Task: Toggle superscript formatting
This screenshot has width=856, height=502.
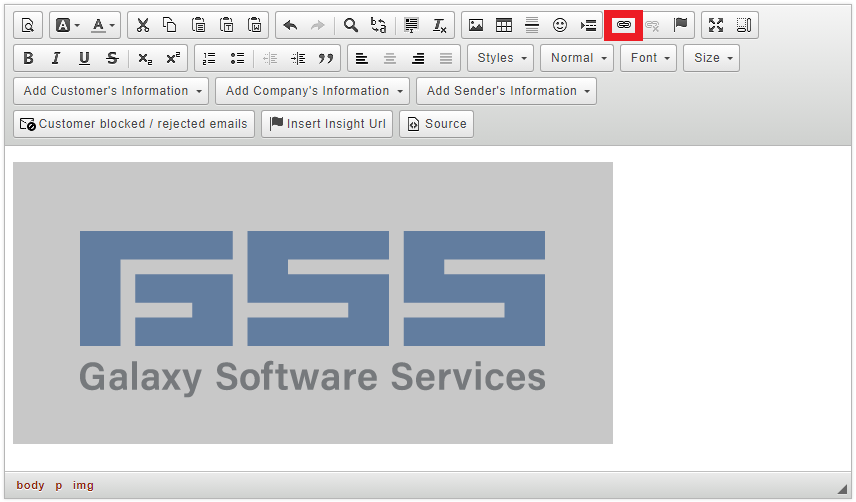Action: [173, 58]
